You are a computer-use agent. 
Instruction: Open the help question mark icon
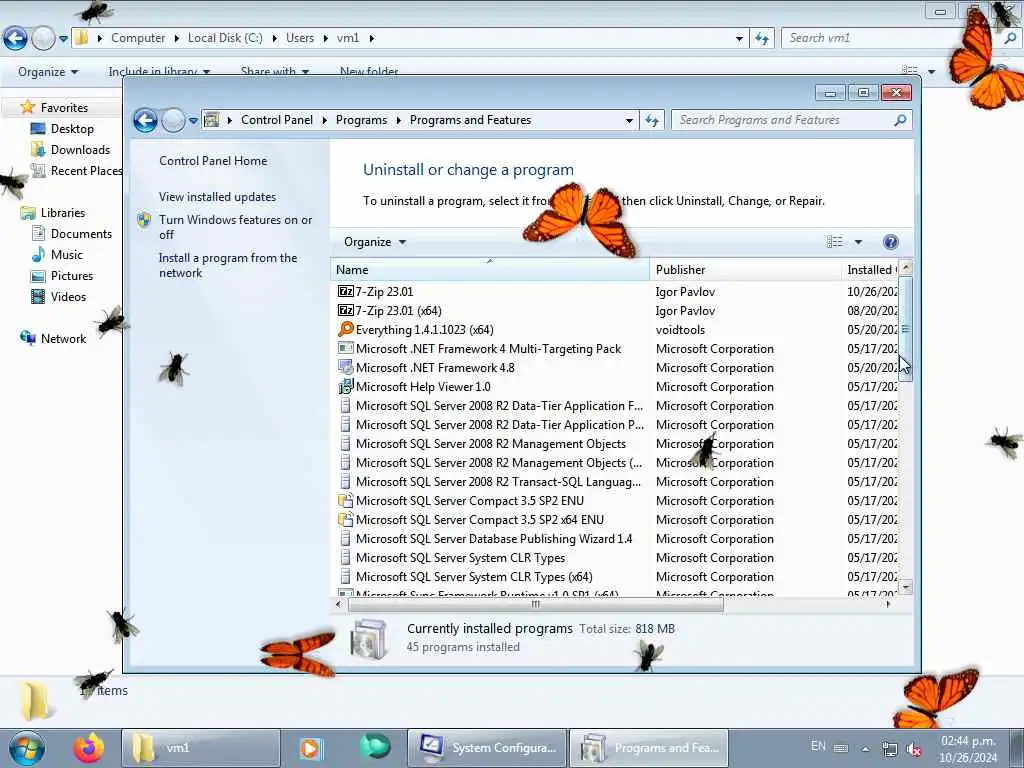(x=890, y=242)
